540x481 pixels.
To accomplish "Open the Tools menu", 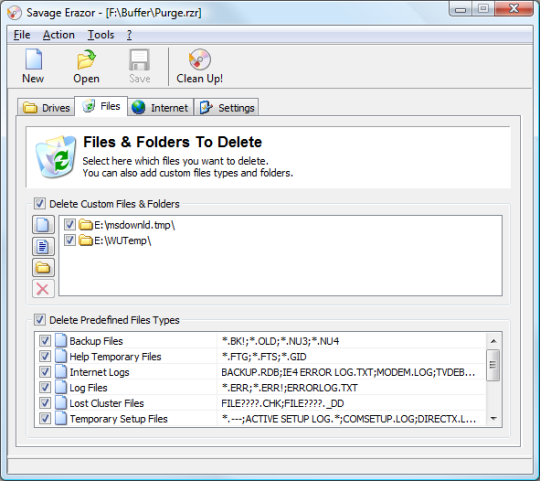I will (101, 35).
